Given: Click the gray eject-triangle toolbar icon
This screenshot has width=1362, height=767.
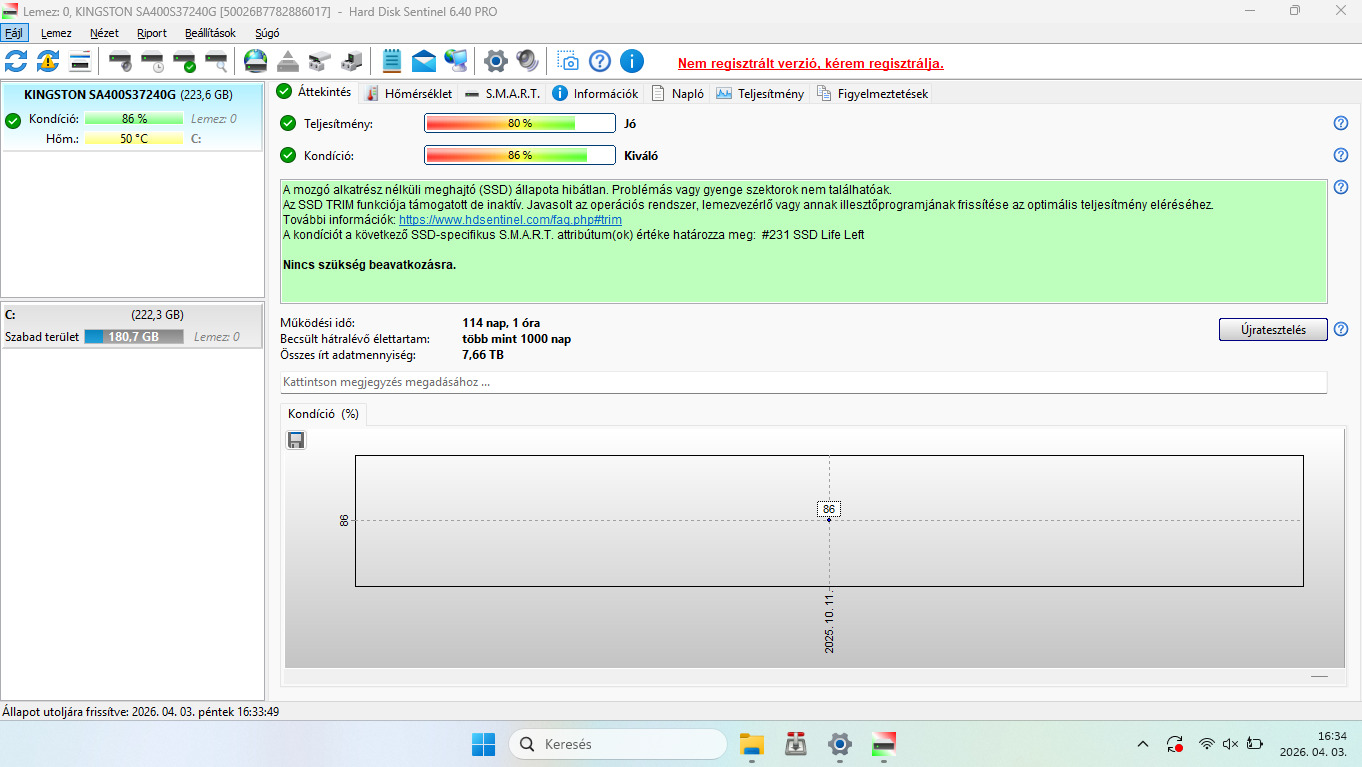Looking at the screenshot, I should [288, 61].
